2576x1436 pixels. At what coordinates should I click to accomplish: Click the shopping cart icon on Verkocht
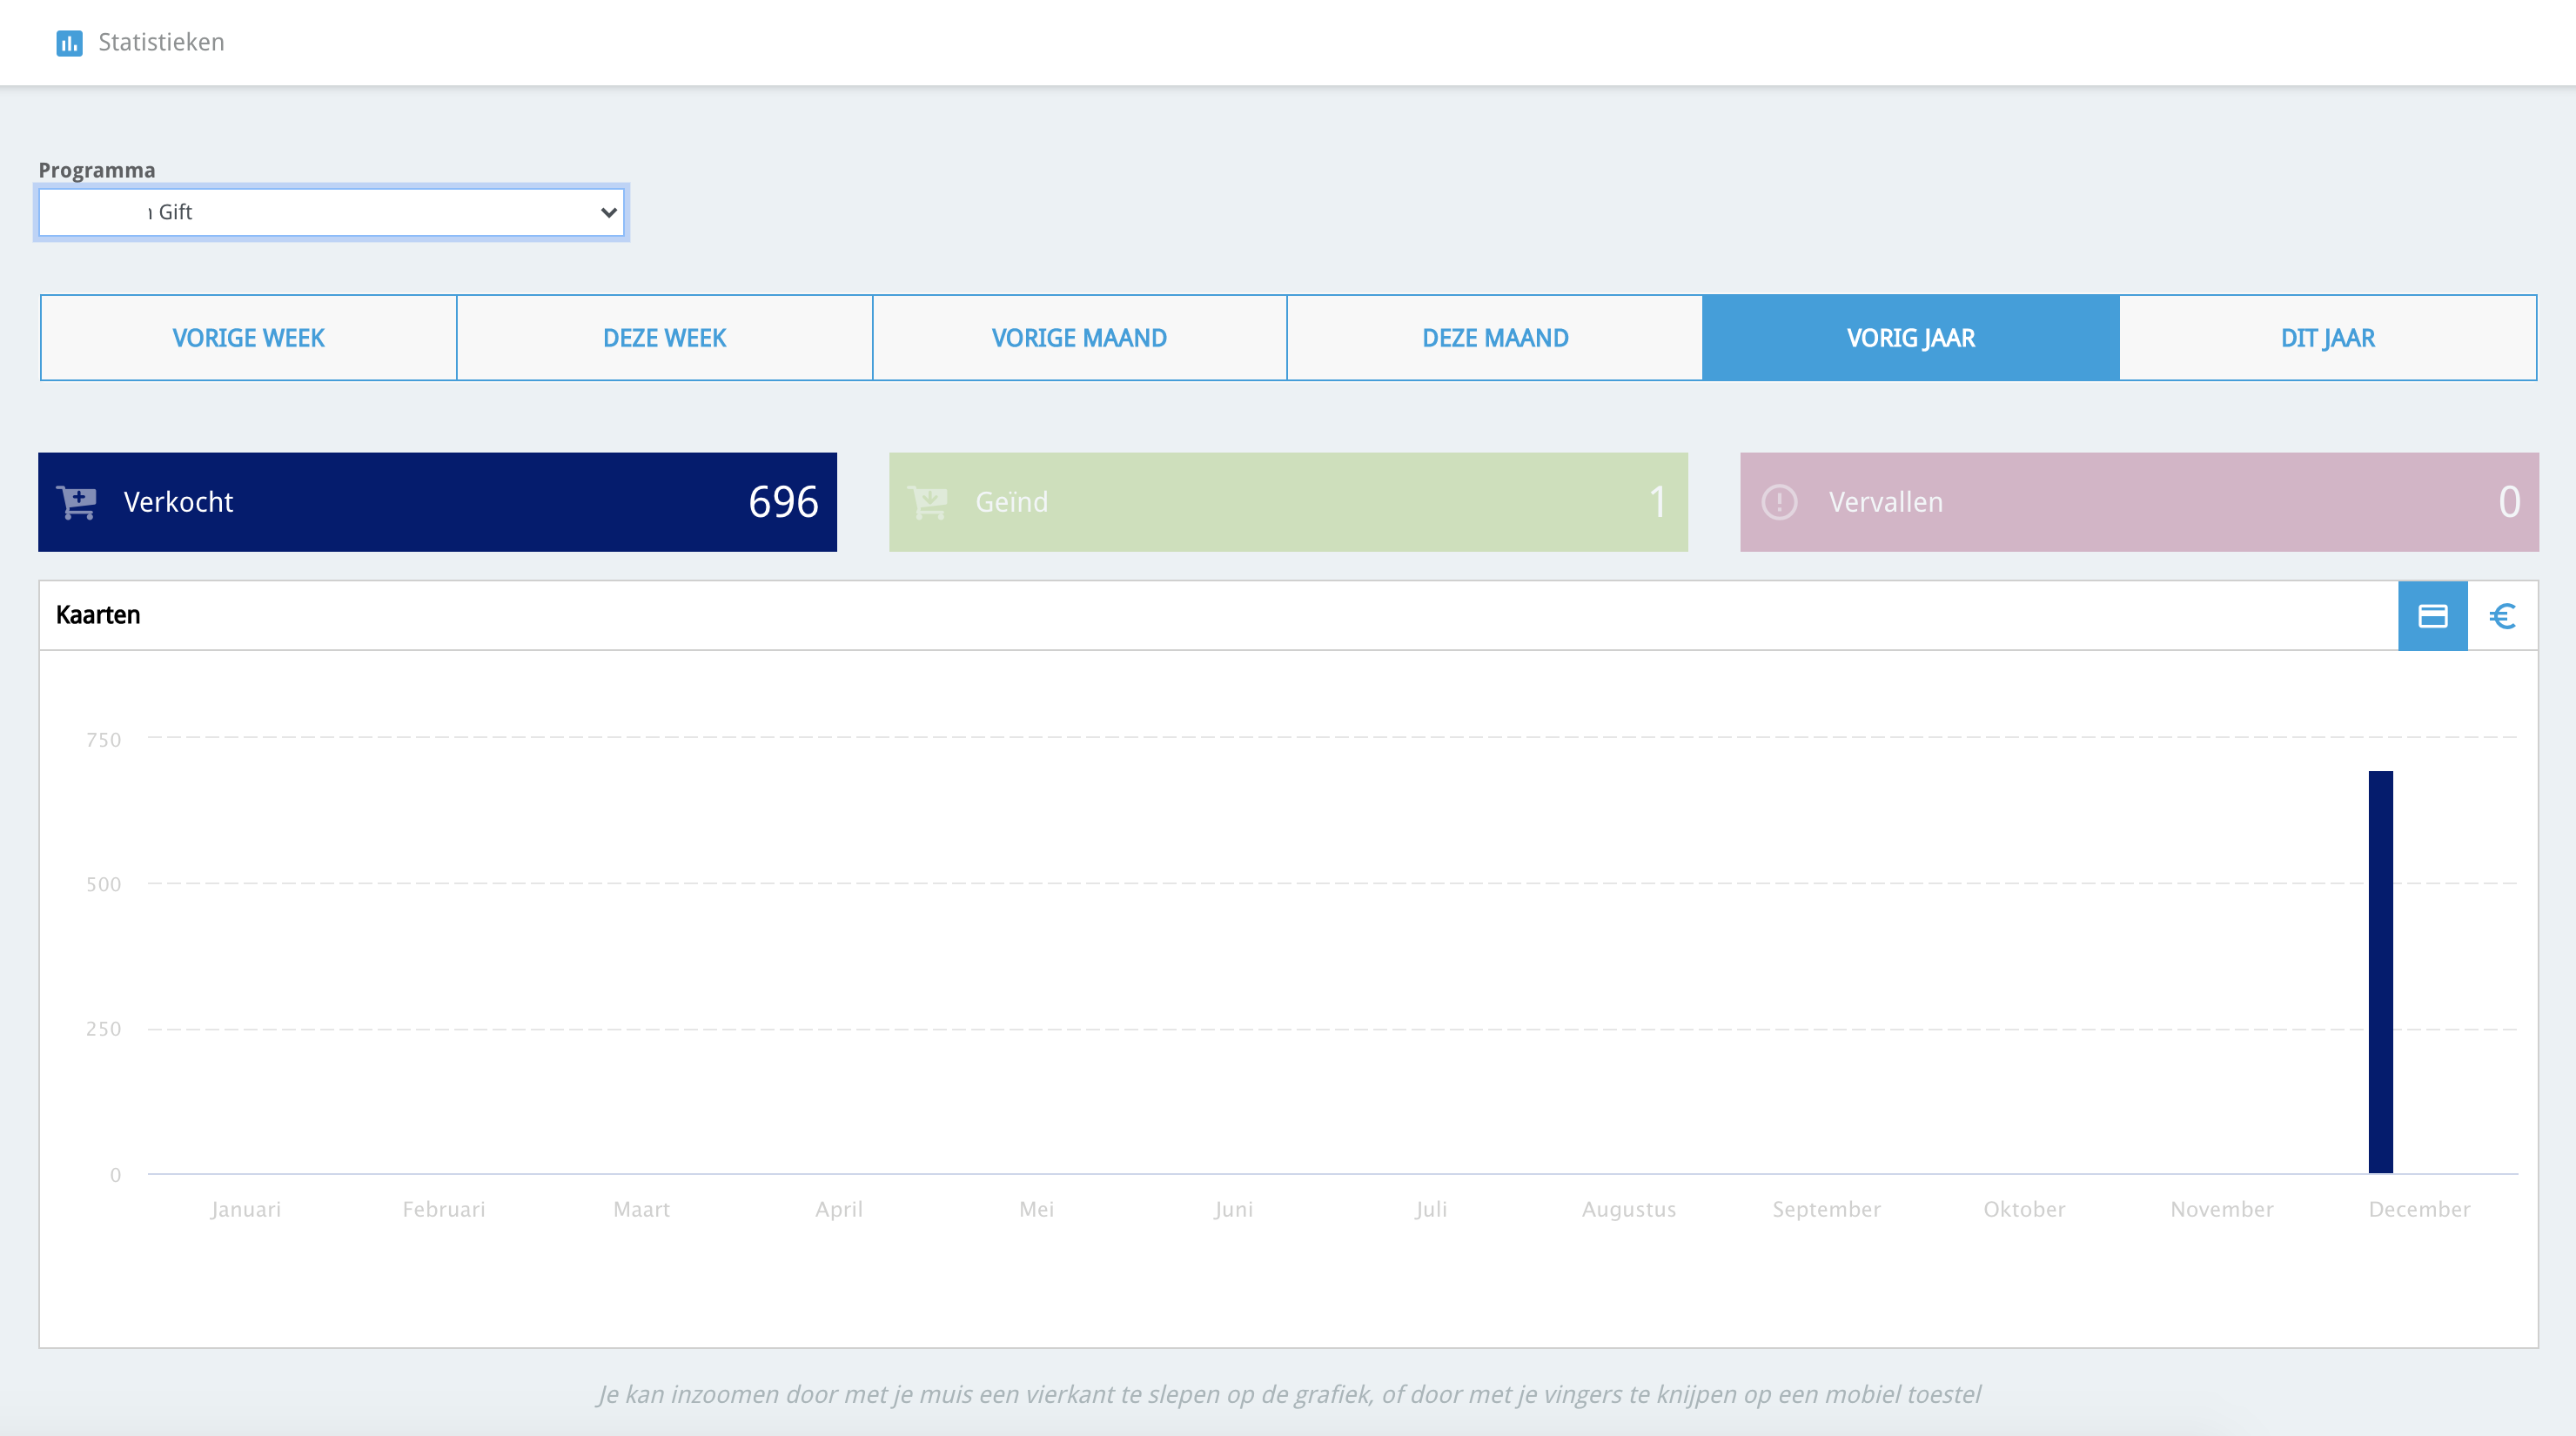pyautogui.click(x=77, y=502)
